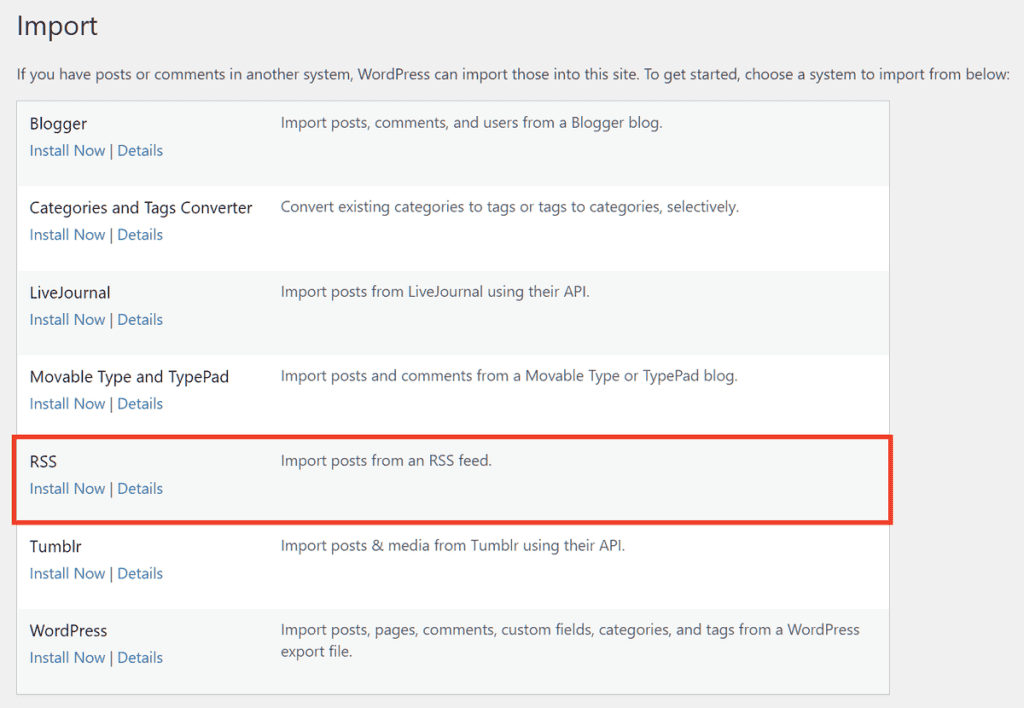Select the Import page heading
This screenshot has width=1024, height=708.
[57, 27]
